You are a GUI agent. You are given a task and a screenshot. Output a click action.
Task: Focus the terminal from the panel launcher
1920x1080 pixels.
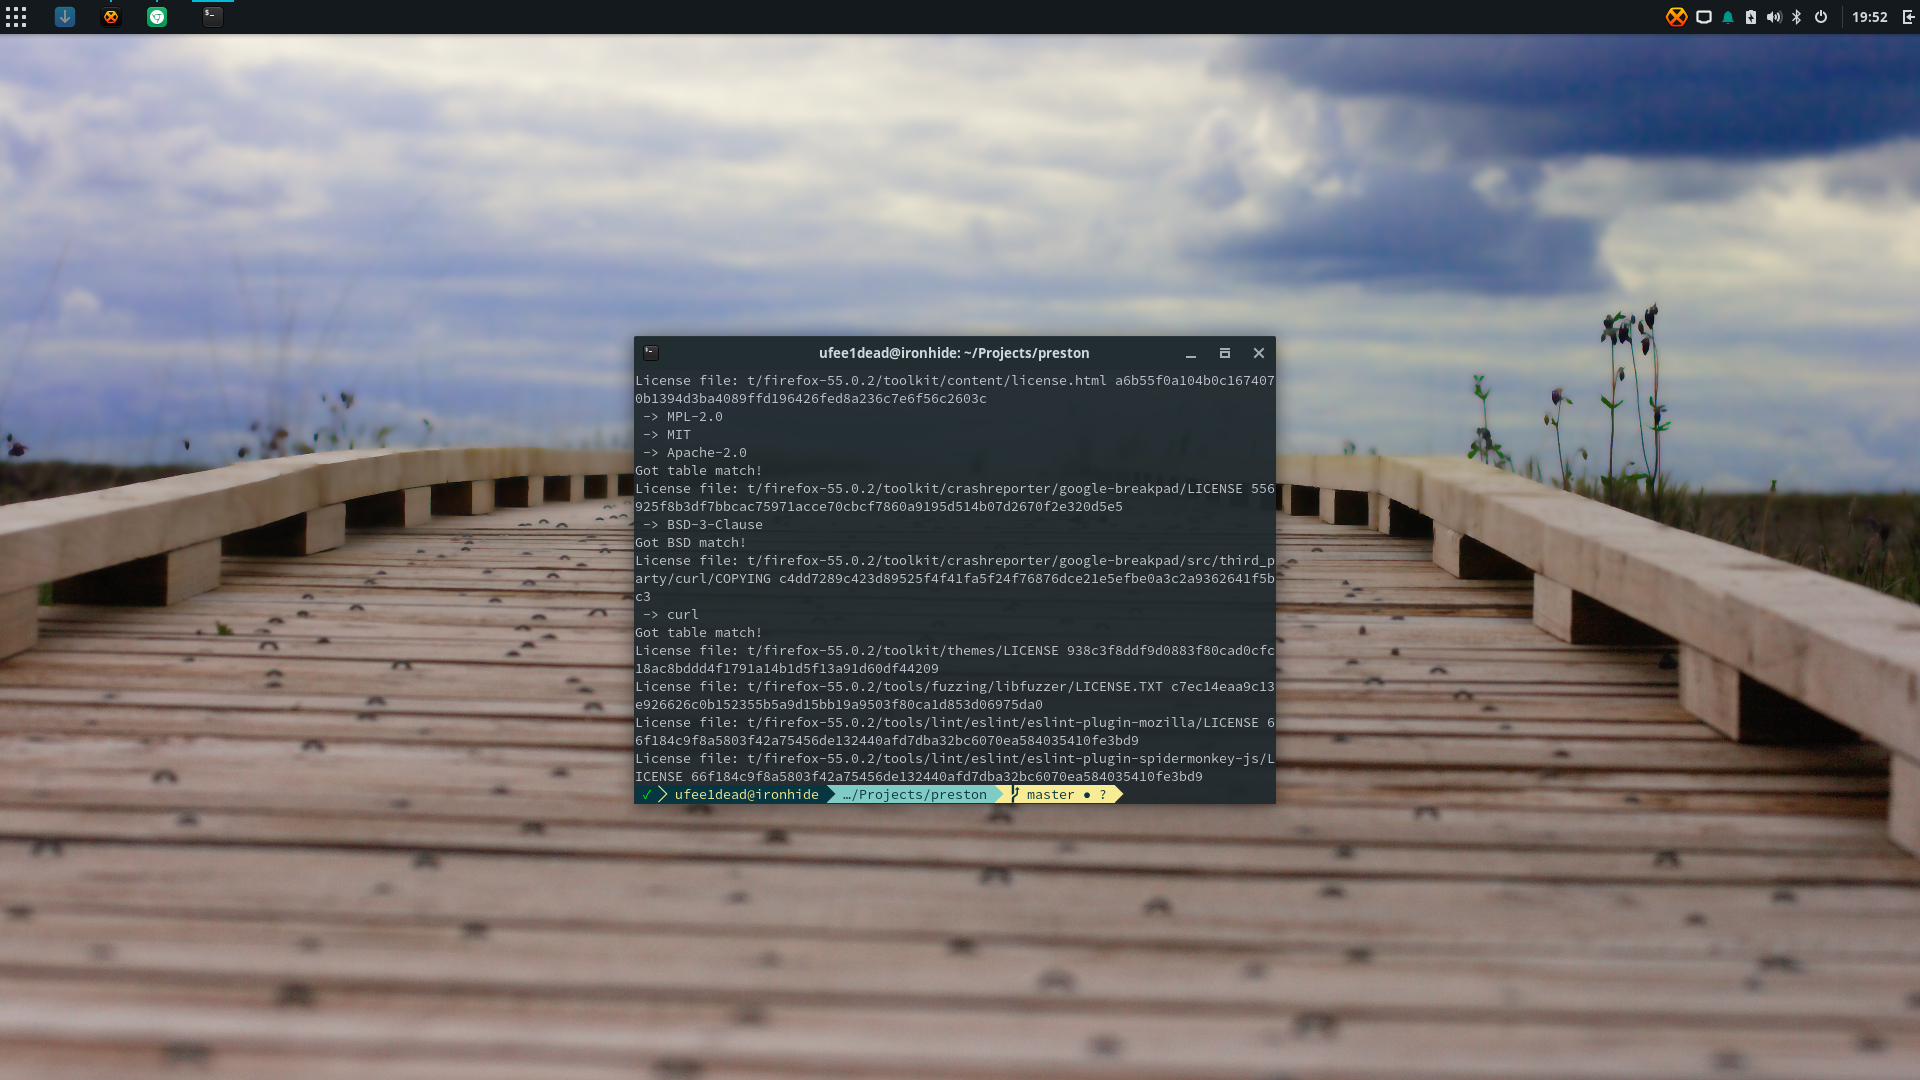213,17
